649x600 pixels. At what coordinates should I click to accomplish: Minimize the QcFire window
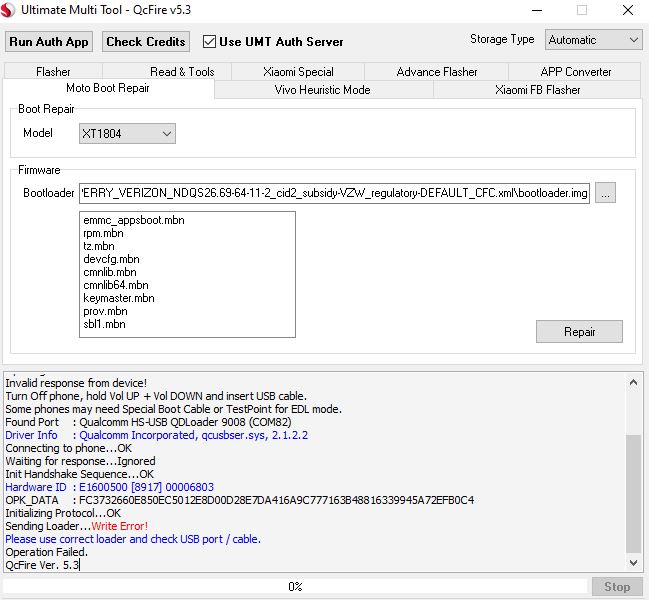(537, 10)
